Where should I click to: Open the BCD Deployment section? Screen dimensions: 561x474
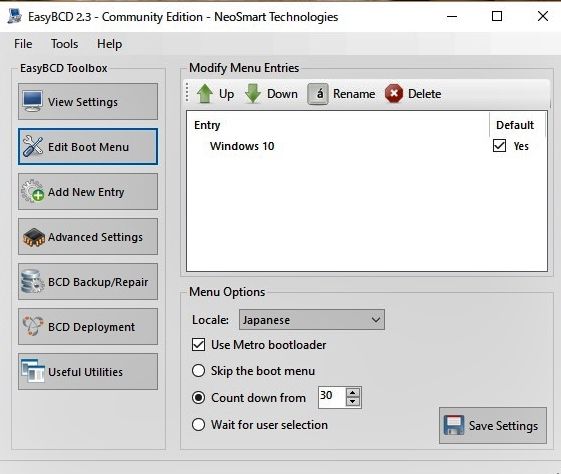pyautogui.click(x=88, y=327)
